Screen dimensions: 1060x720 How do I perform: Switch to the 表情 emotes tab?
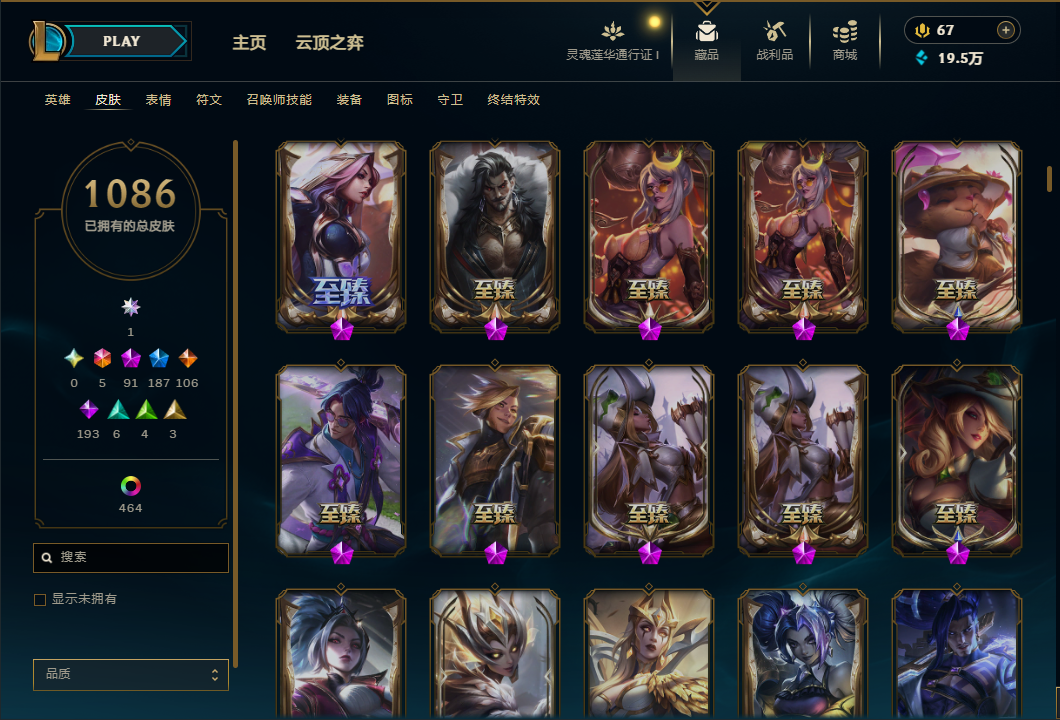point(158,100)
